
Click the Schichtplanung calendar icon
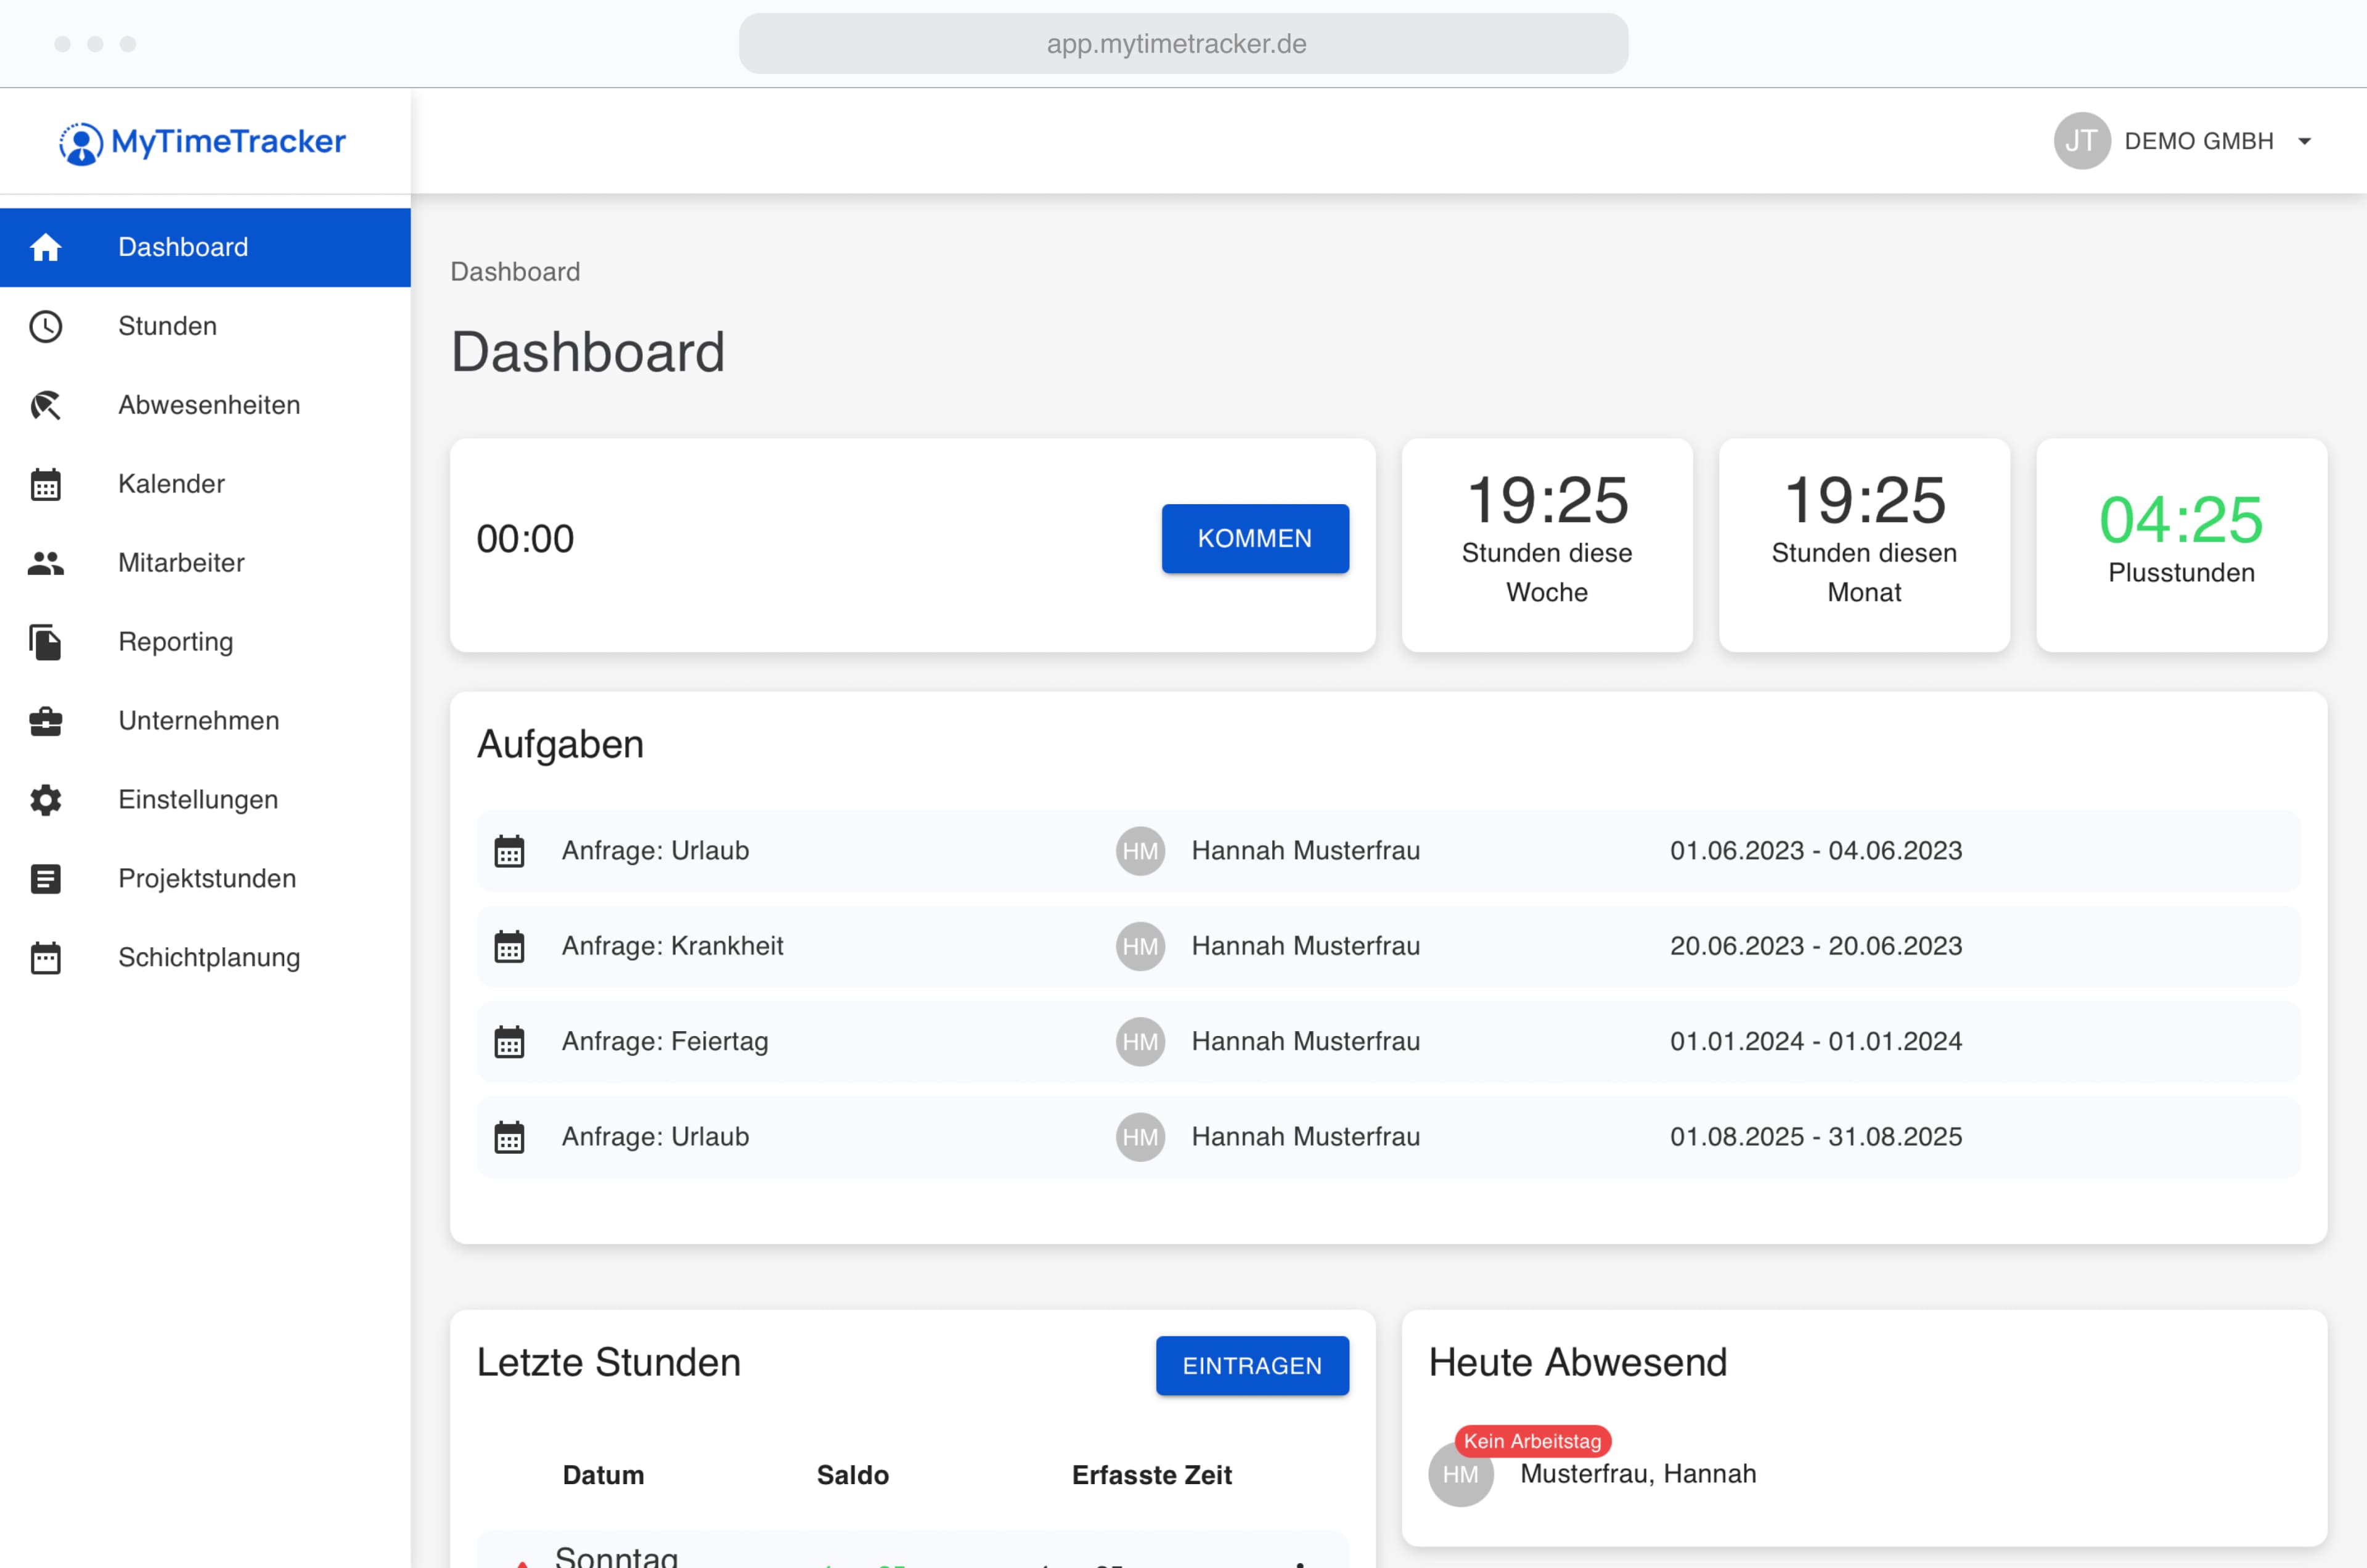point(46,957)
